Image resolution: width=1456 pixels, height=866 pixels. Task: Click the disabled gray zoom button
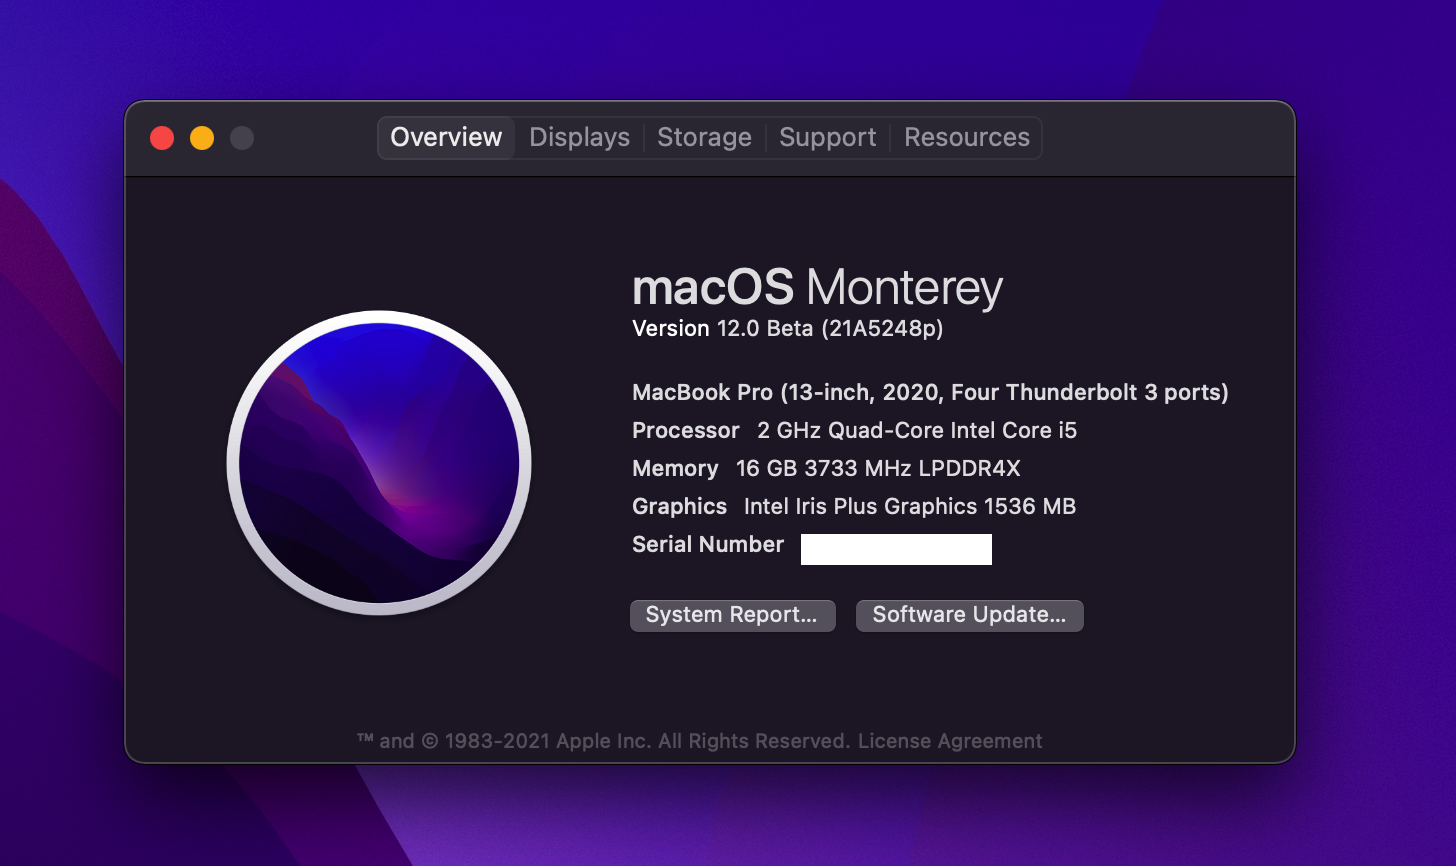(242, 138)
